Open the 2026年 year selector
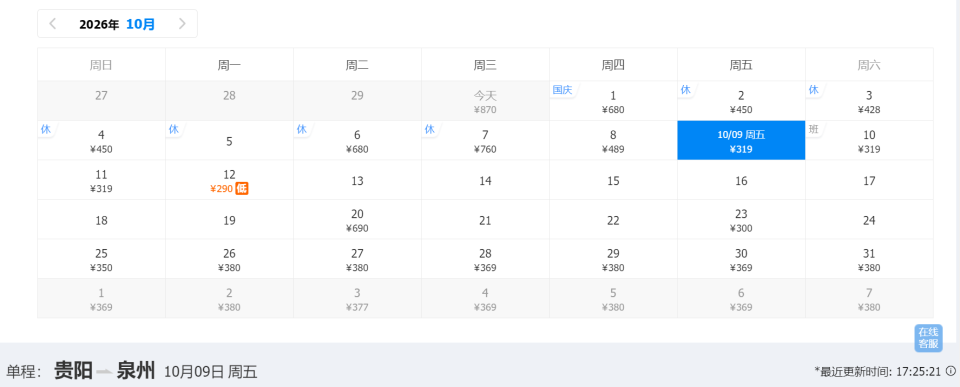Screen dimensions: 960x387 click(99, 24)
